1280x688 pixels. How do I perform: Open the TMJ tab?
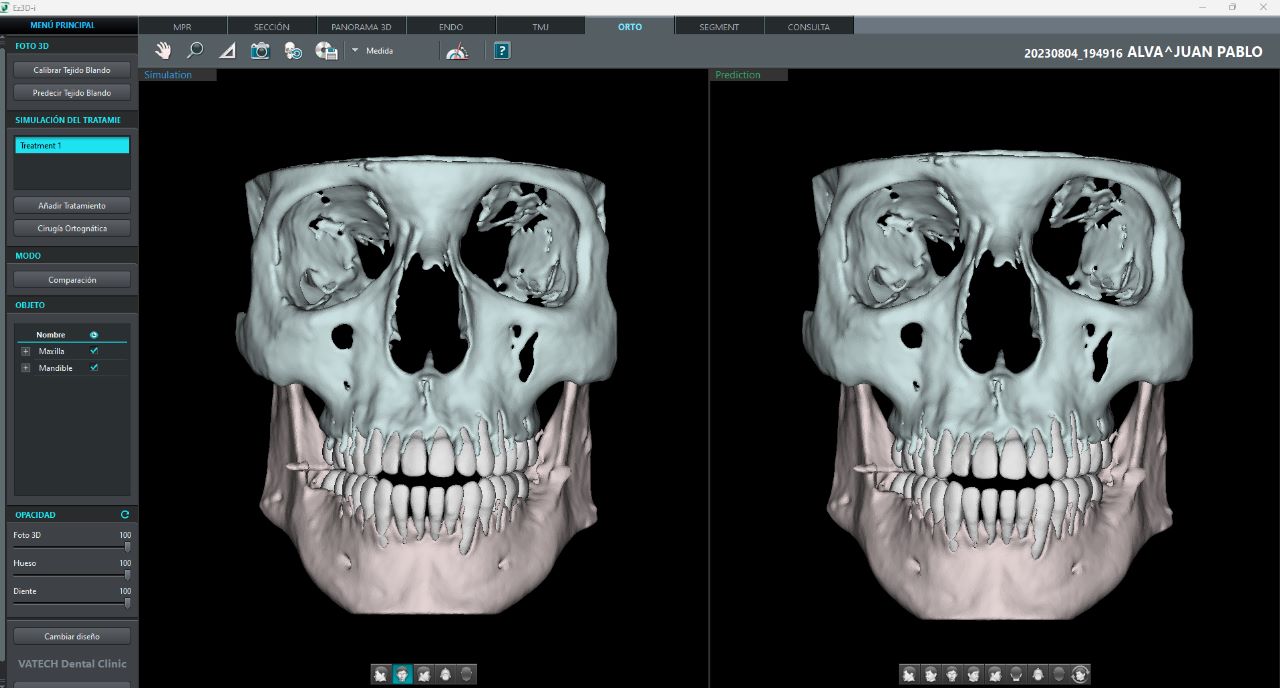(540, 27)
